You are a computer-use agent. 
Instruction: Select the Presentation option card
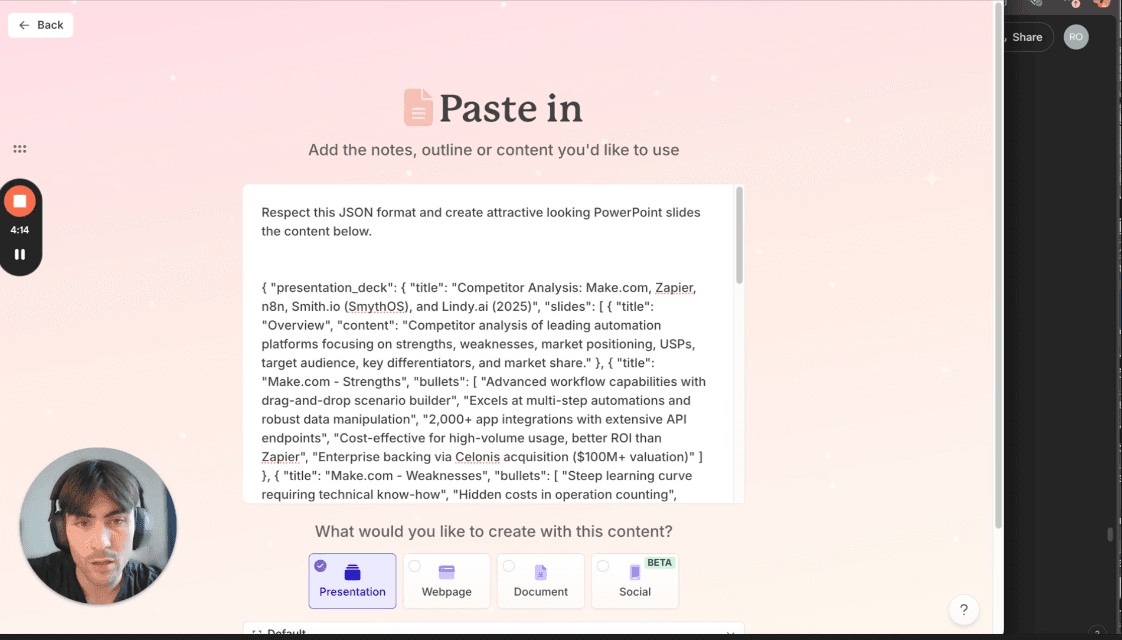click(x=352, y=581)
